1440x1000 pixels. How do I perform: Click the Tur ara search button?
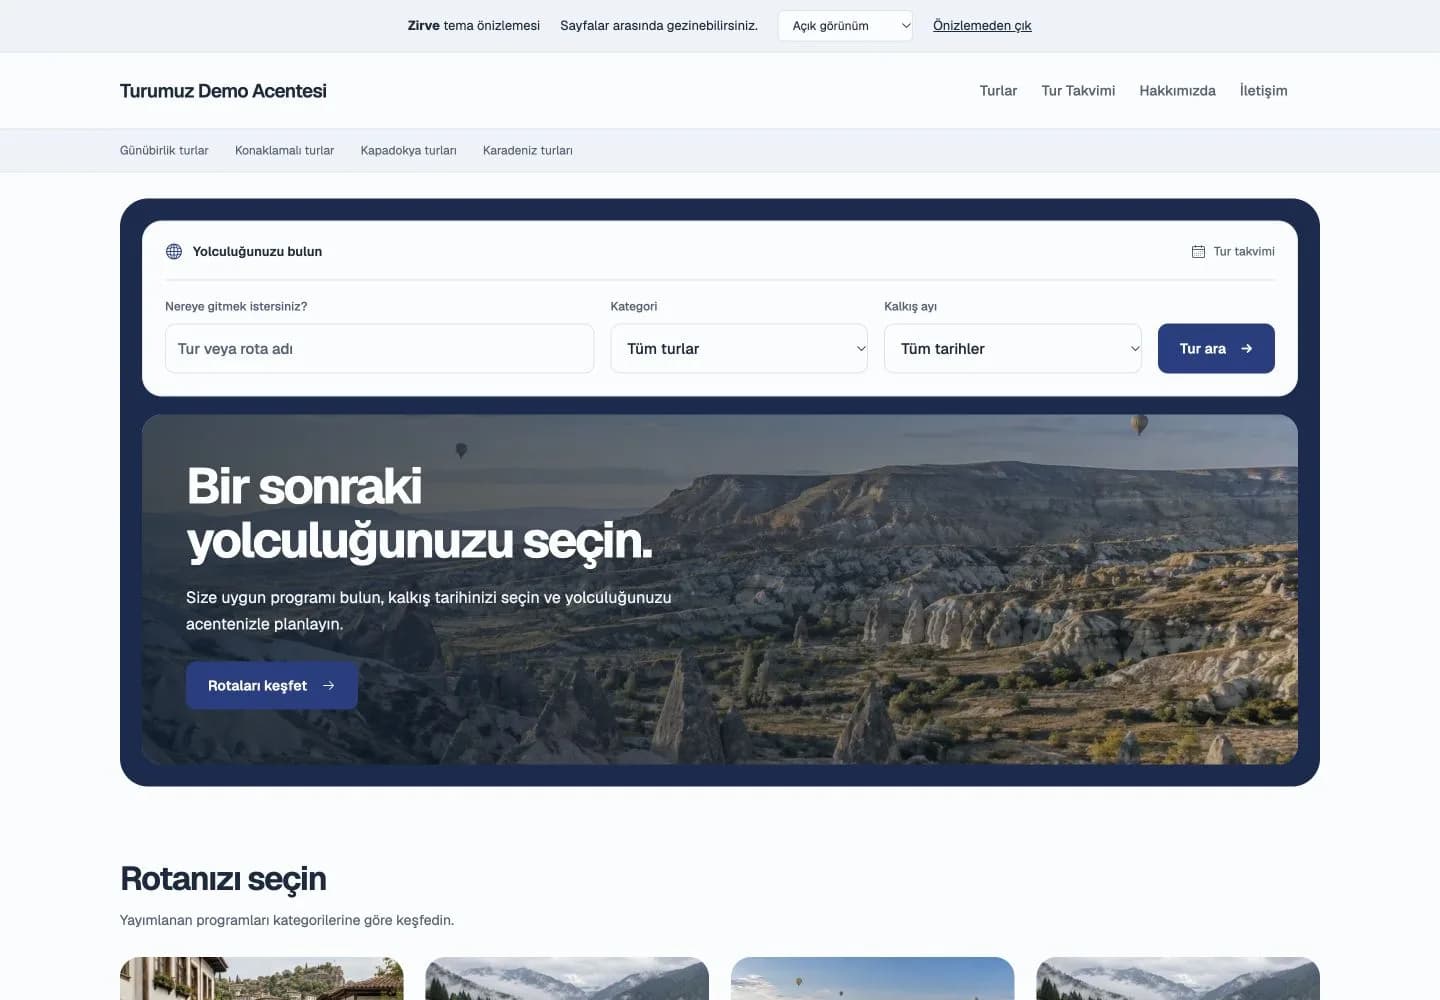pos(1216,348)
